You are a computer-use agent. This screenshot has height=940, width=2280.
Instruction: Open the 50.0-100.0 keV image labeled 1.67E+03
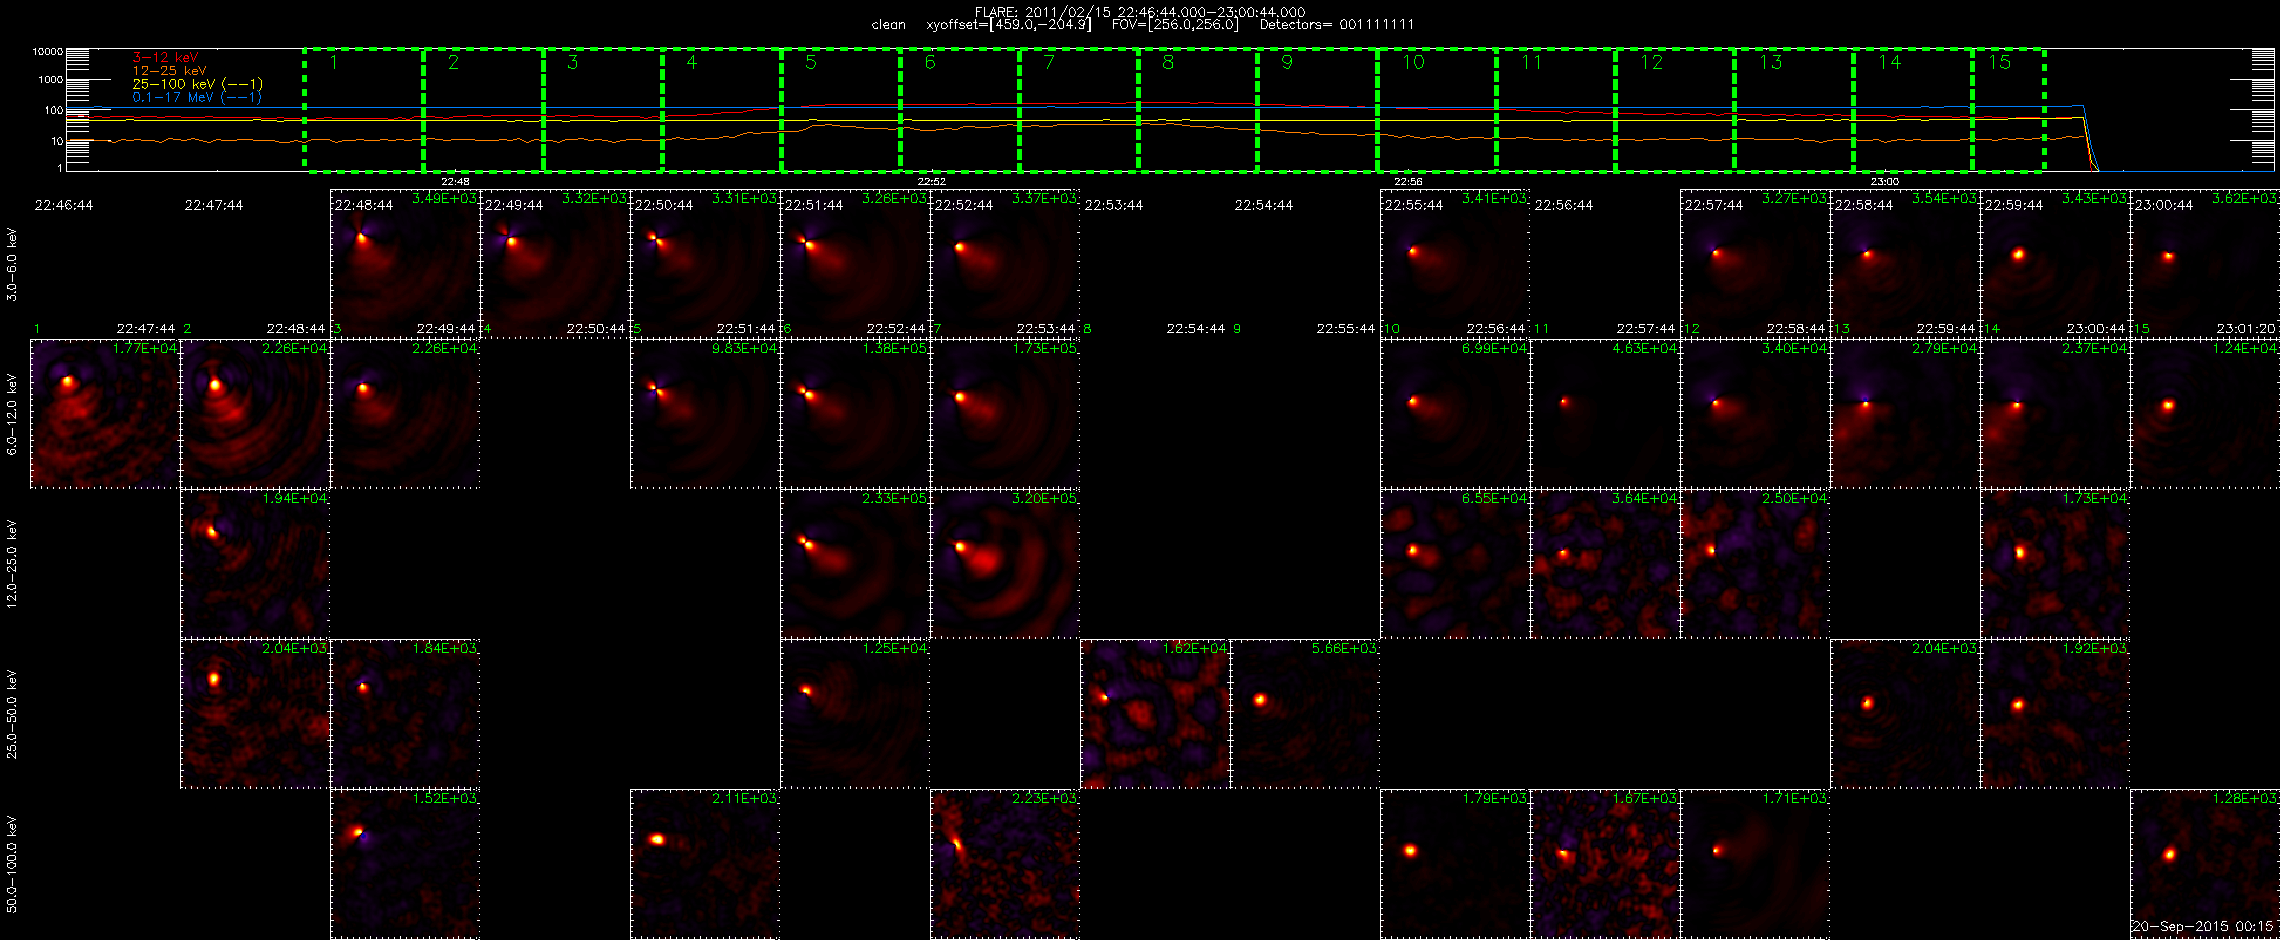[x=1605, y=864]
